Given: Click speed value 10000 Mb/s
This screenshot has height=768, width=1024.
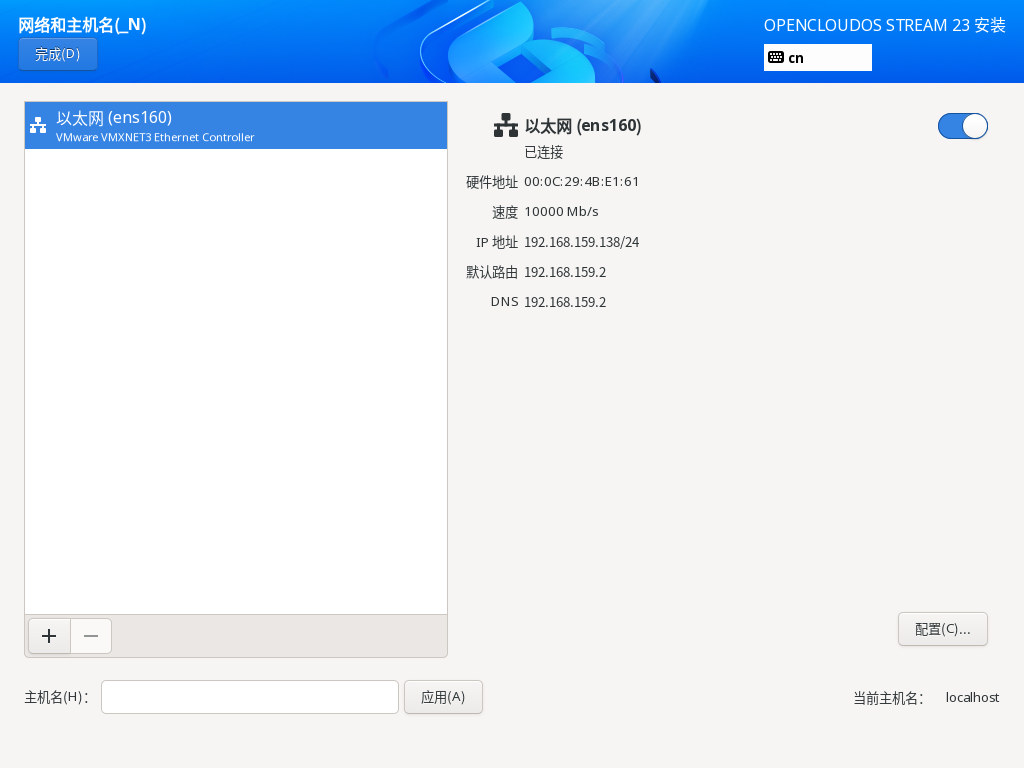Looking at the screenshot, I should coord(561,212).
